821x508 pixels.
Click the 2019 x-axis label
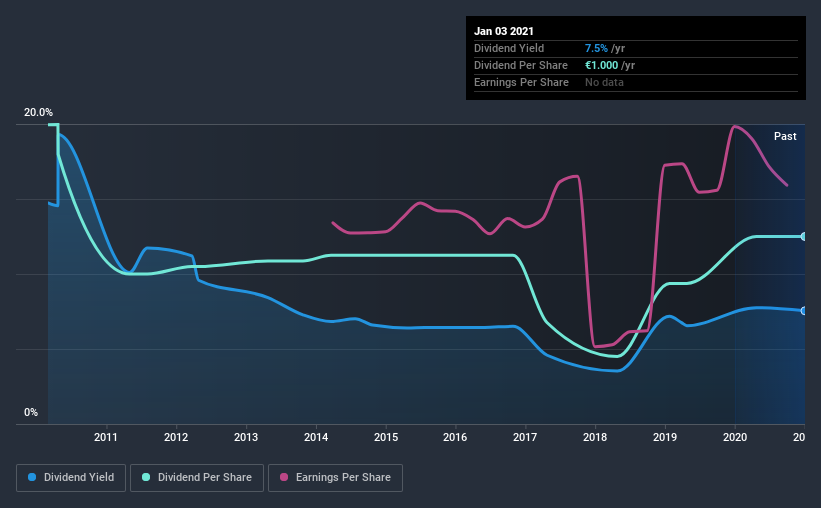click(x=665, y=437)
